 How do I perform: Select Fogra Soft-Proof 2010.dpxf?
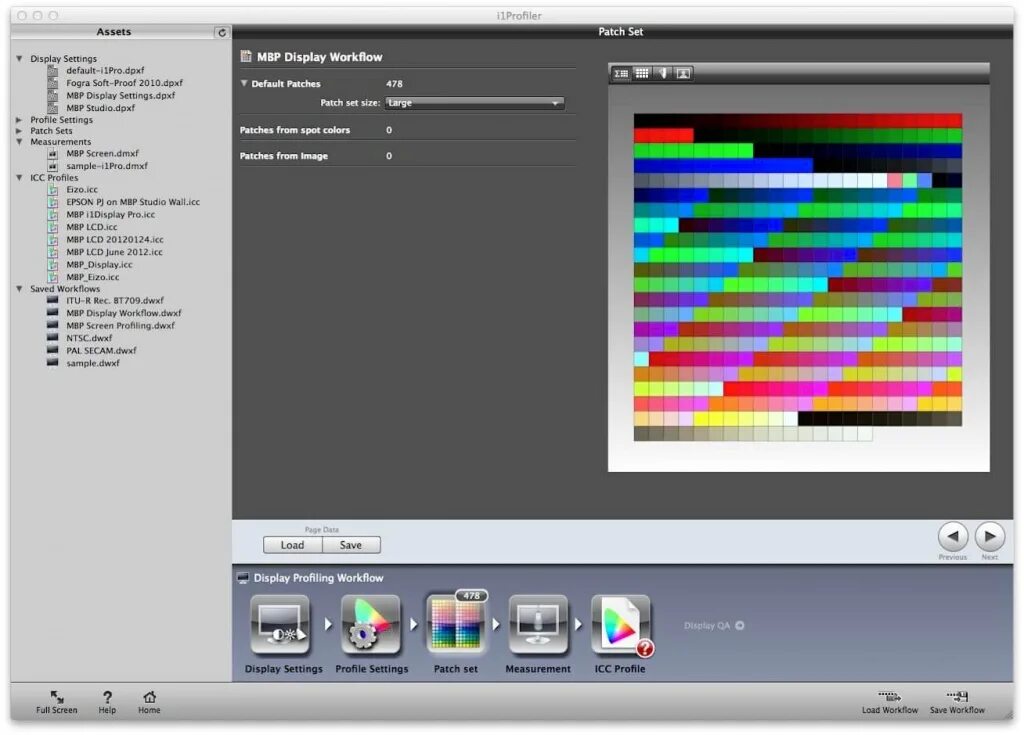click(x=124, y=83)
